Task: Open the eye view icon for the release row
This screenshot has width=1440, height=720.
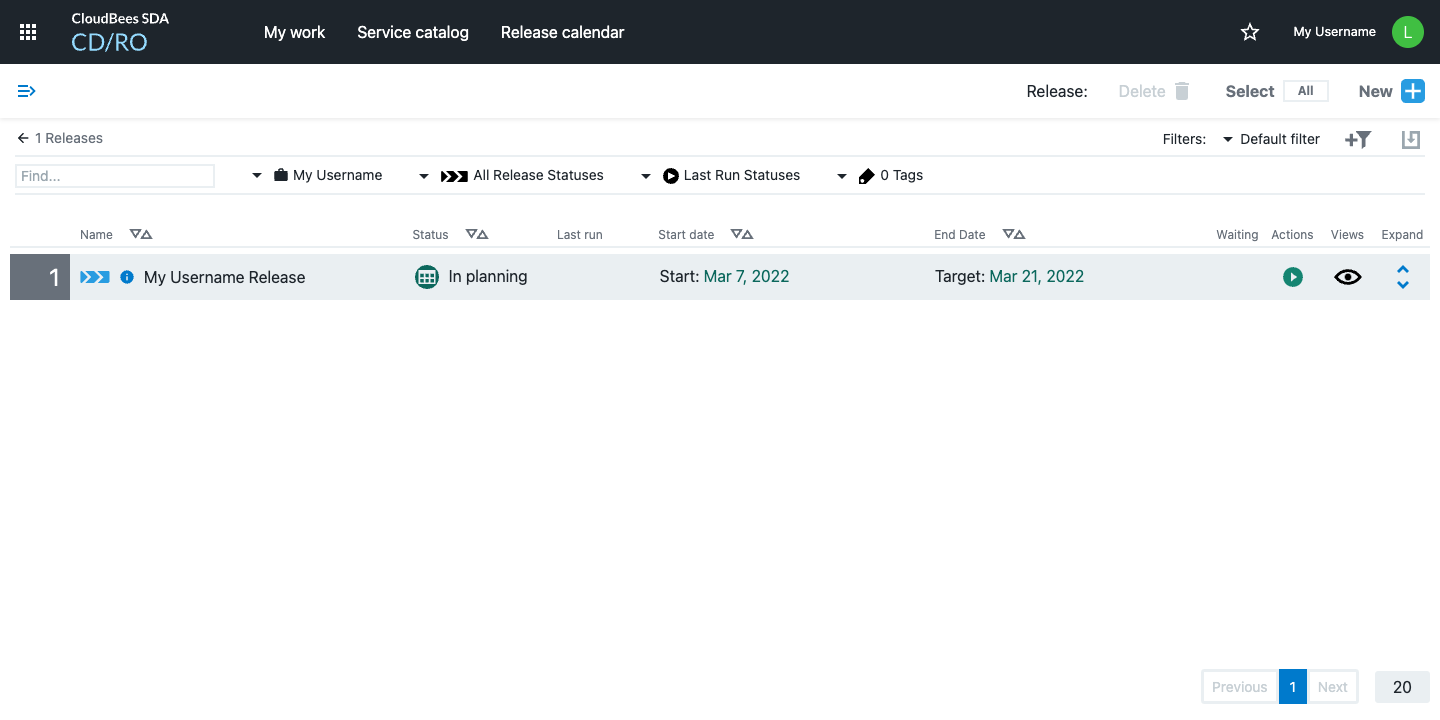Action: (x=1347, y=277)
